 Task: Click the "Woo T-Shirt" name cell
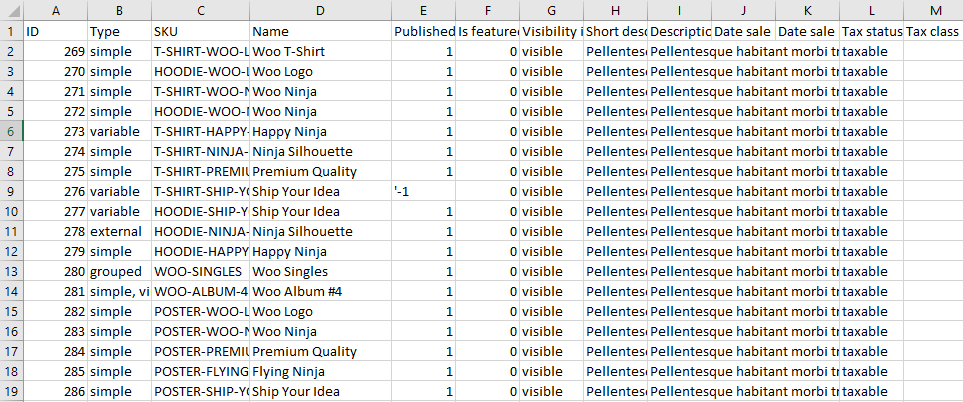pyautogui.click(x=320, y=51)
